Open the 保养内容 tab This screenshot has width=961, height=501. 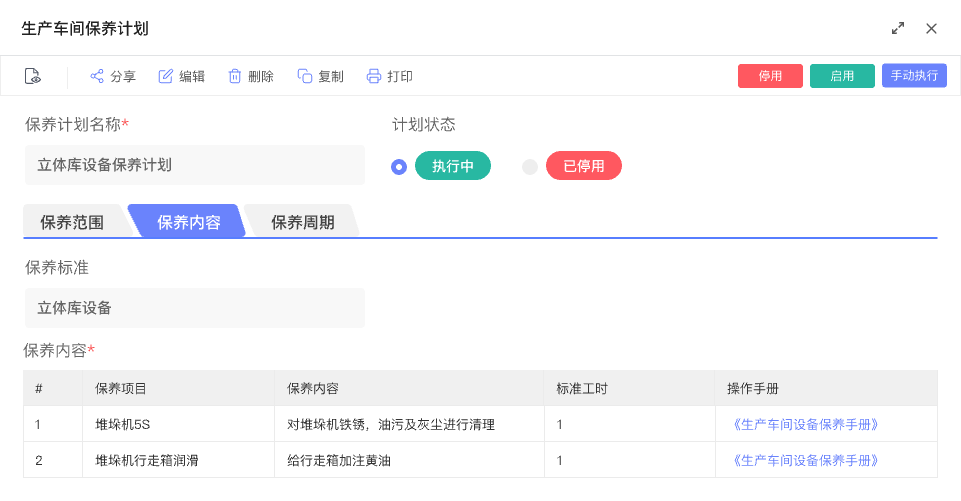[x=188, y=222]
